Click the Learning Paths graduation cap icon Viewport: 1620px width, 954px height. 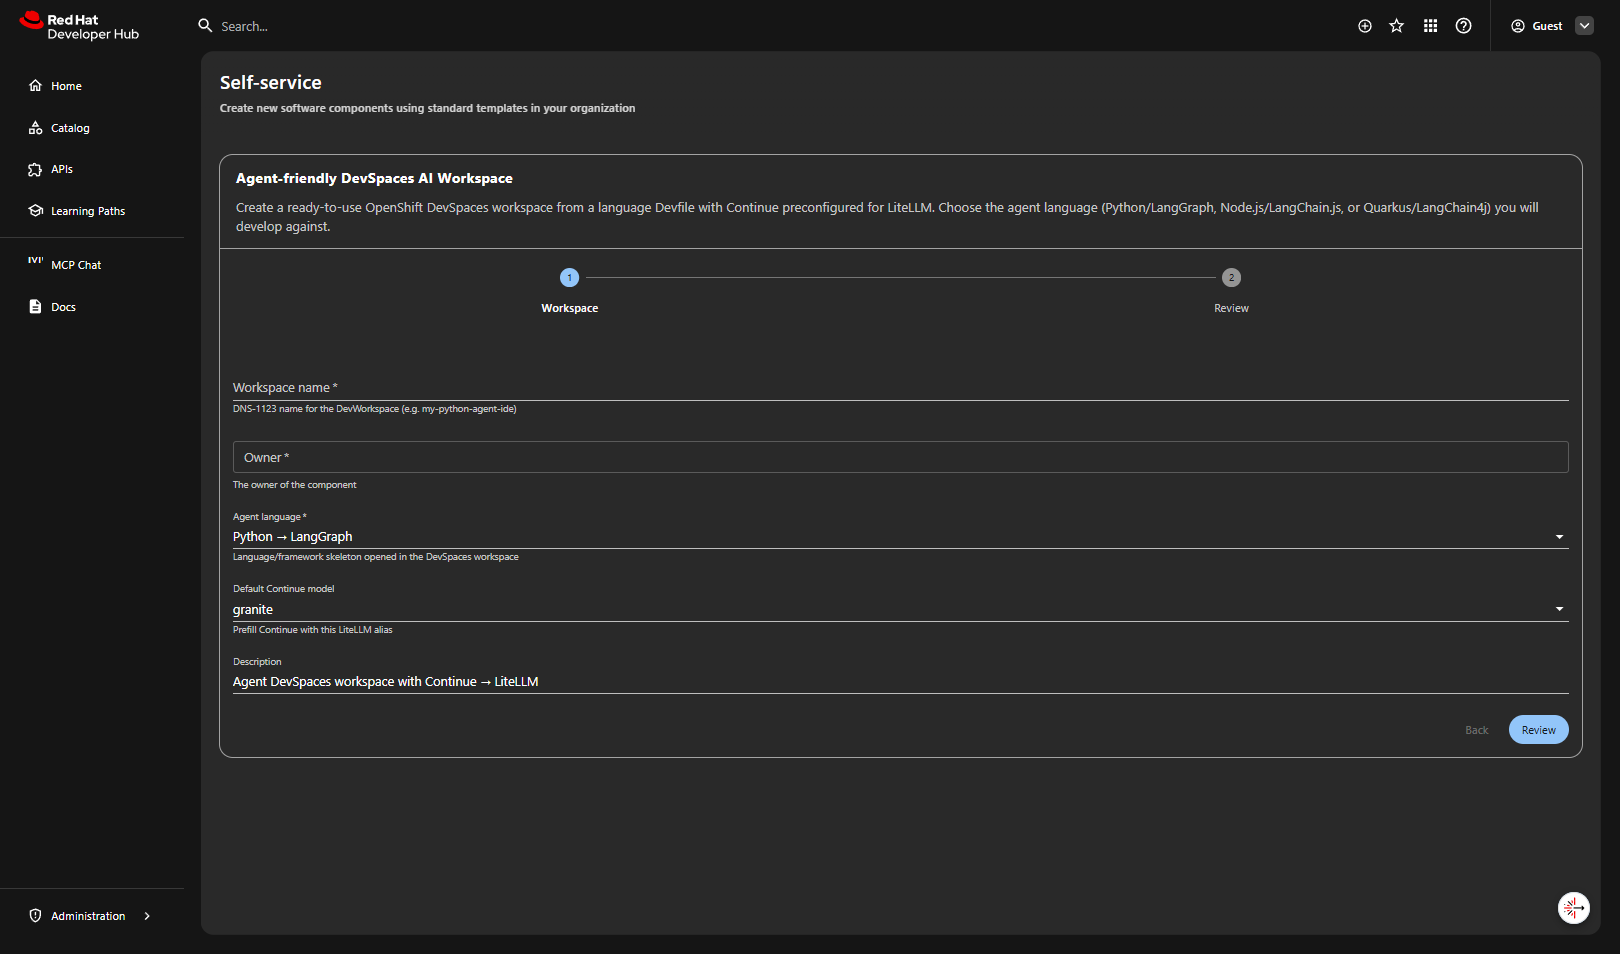36,211
